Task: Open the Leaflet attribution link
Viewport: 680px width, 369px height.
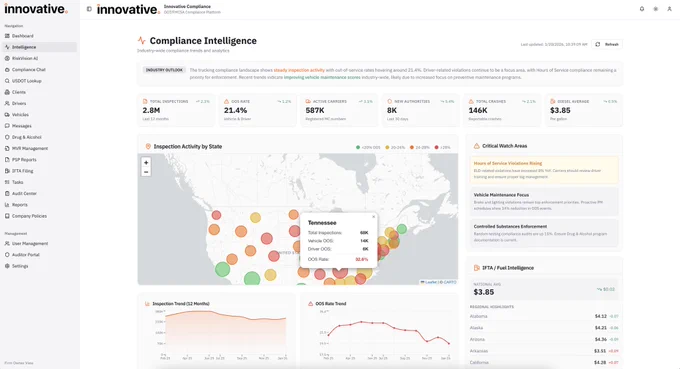Action: (x=429, y=282)
